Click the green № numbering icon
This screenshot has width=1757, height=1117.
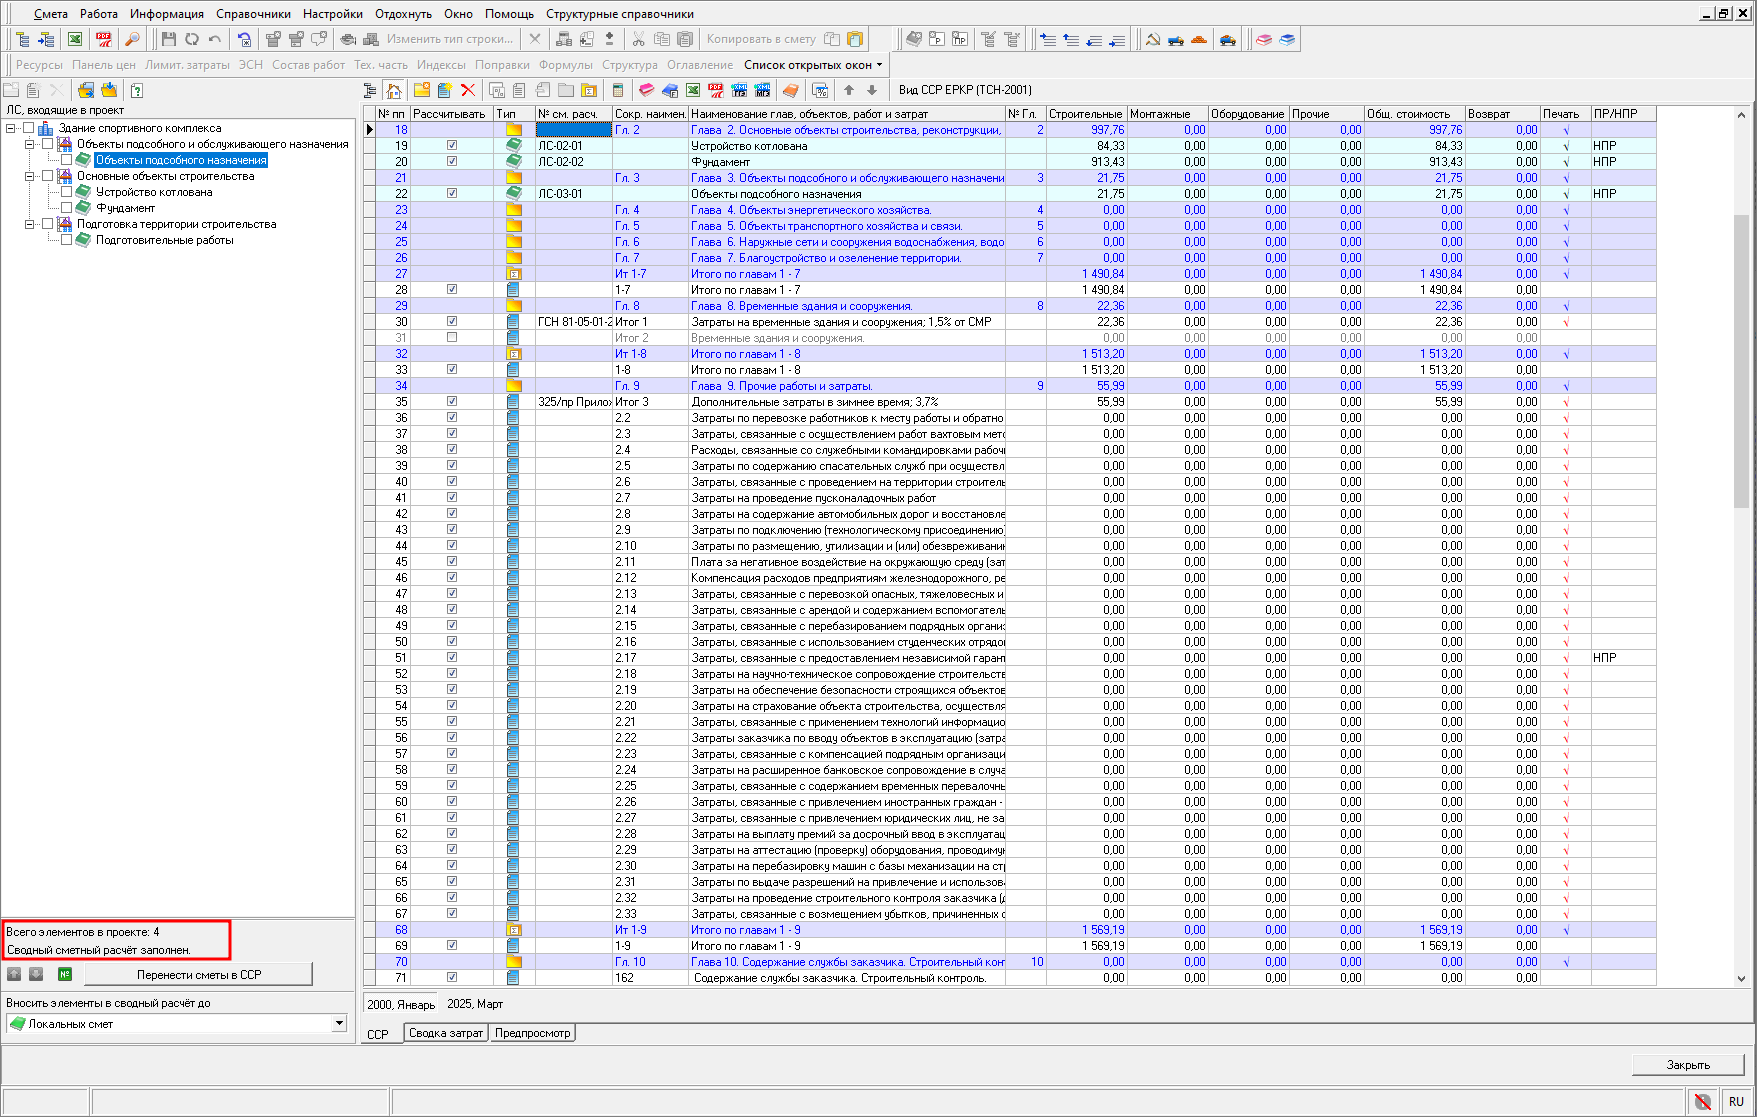click(x=65, y=974)
